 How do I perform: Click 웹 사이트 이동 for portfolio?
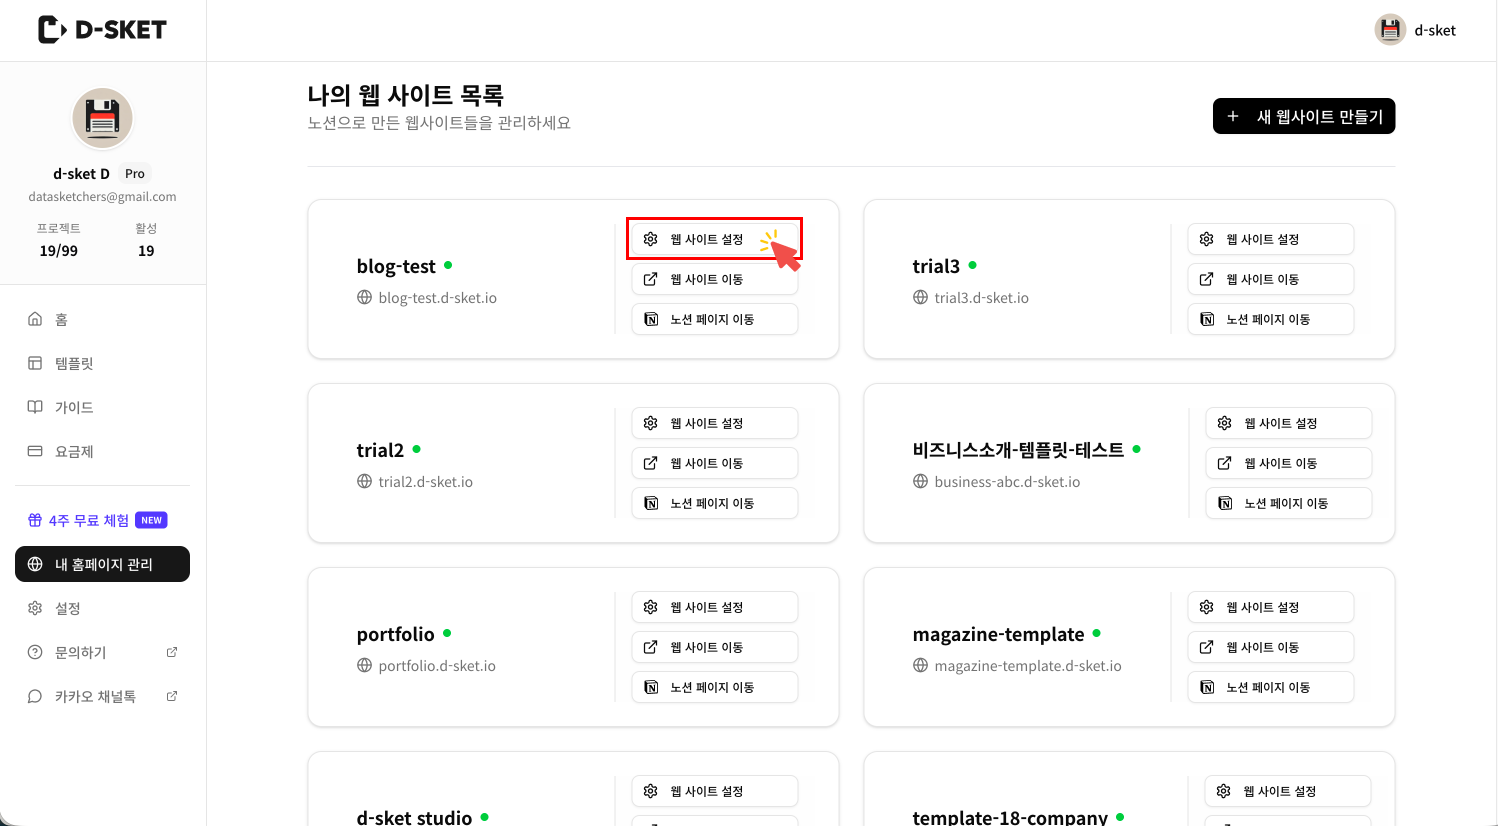pyautogui.click(x=714, y=647)
